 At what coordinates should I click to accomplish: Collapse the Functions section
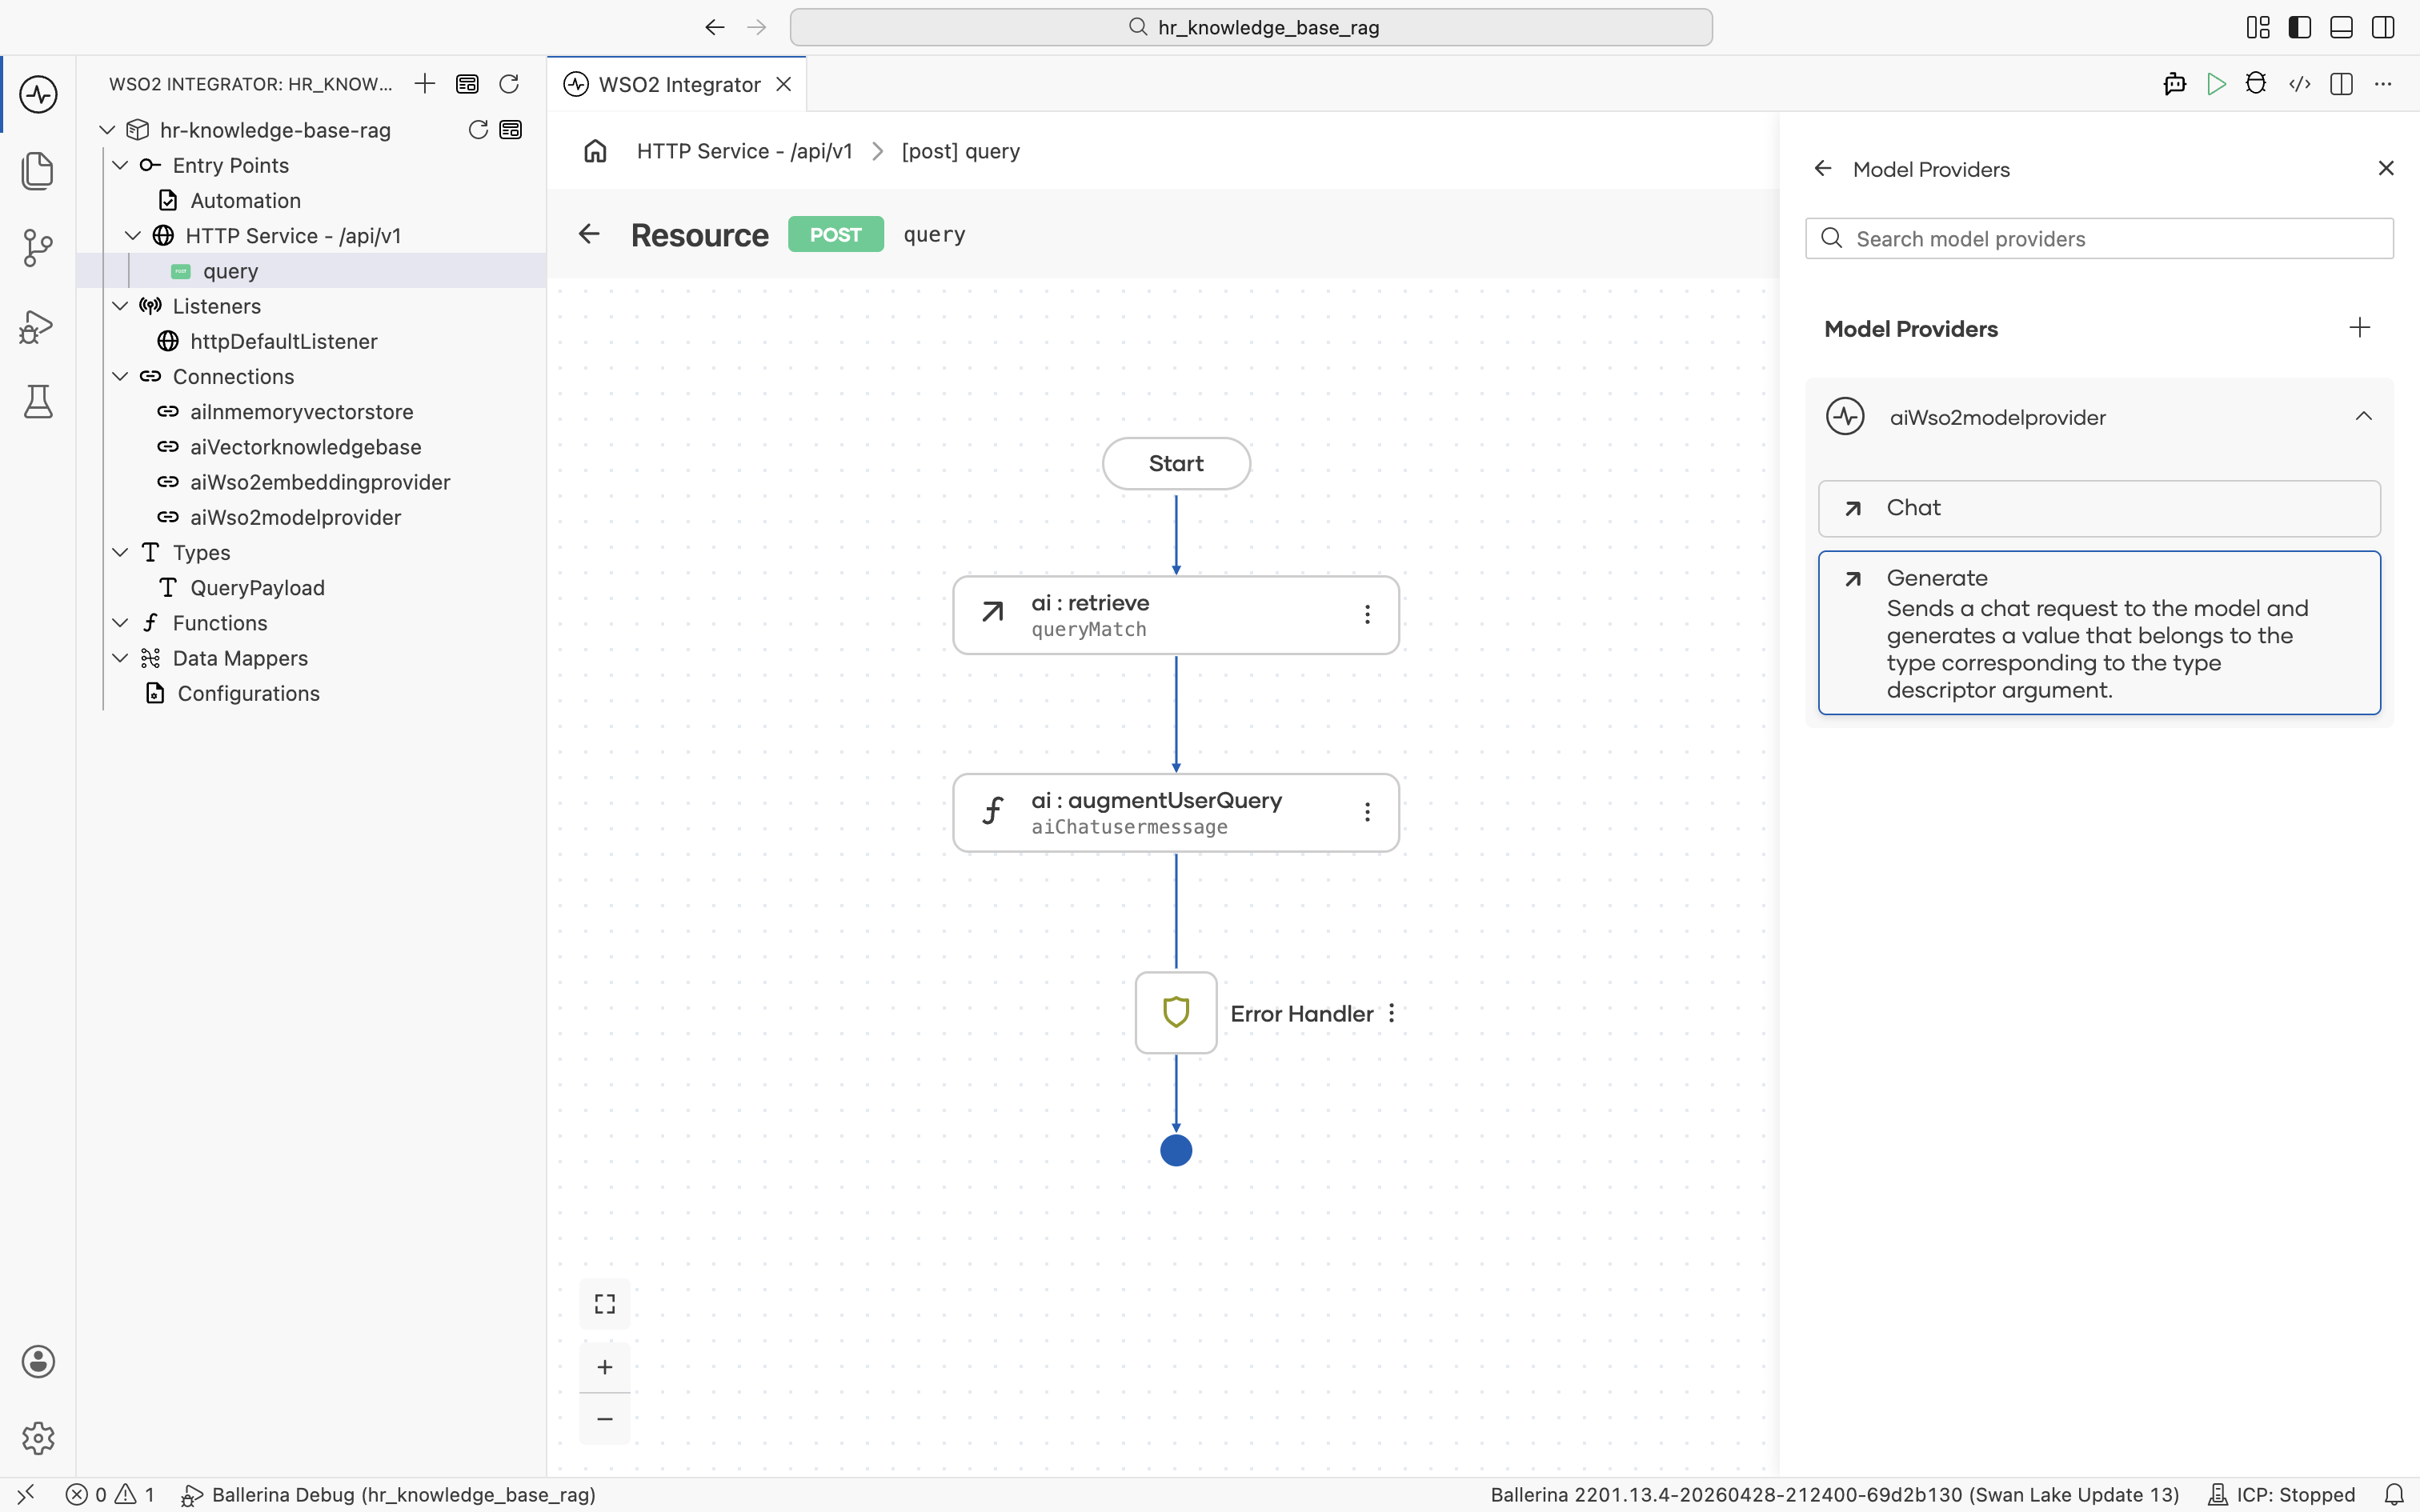[120, 623]
